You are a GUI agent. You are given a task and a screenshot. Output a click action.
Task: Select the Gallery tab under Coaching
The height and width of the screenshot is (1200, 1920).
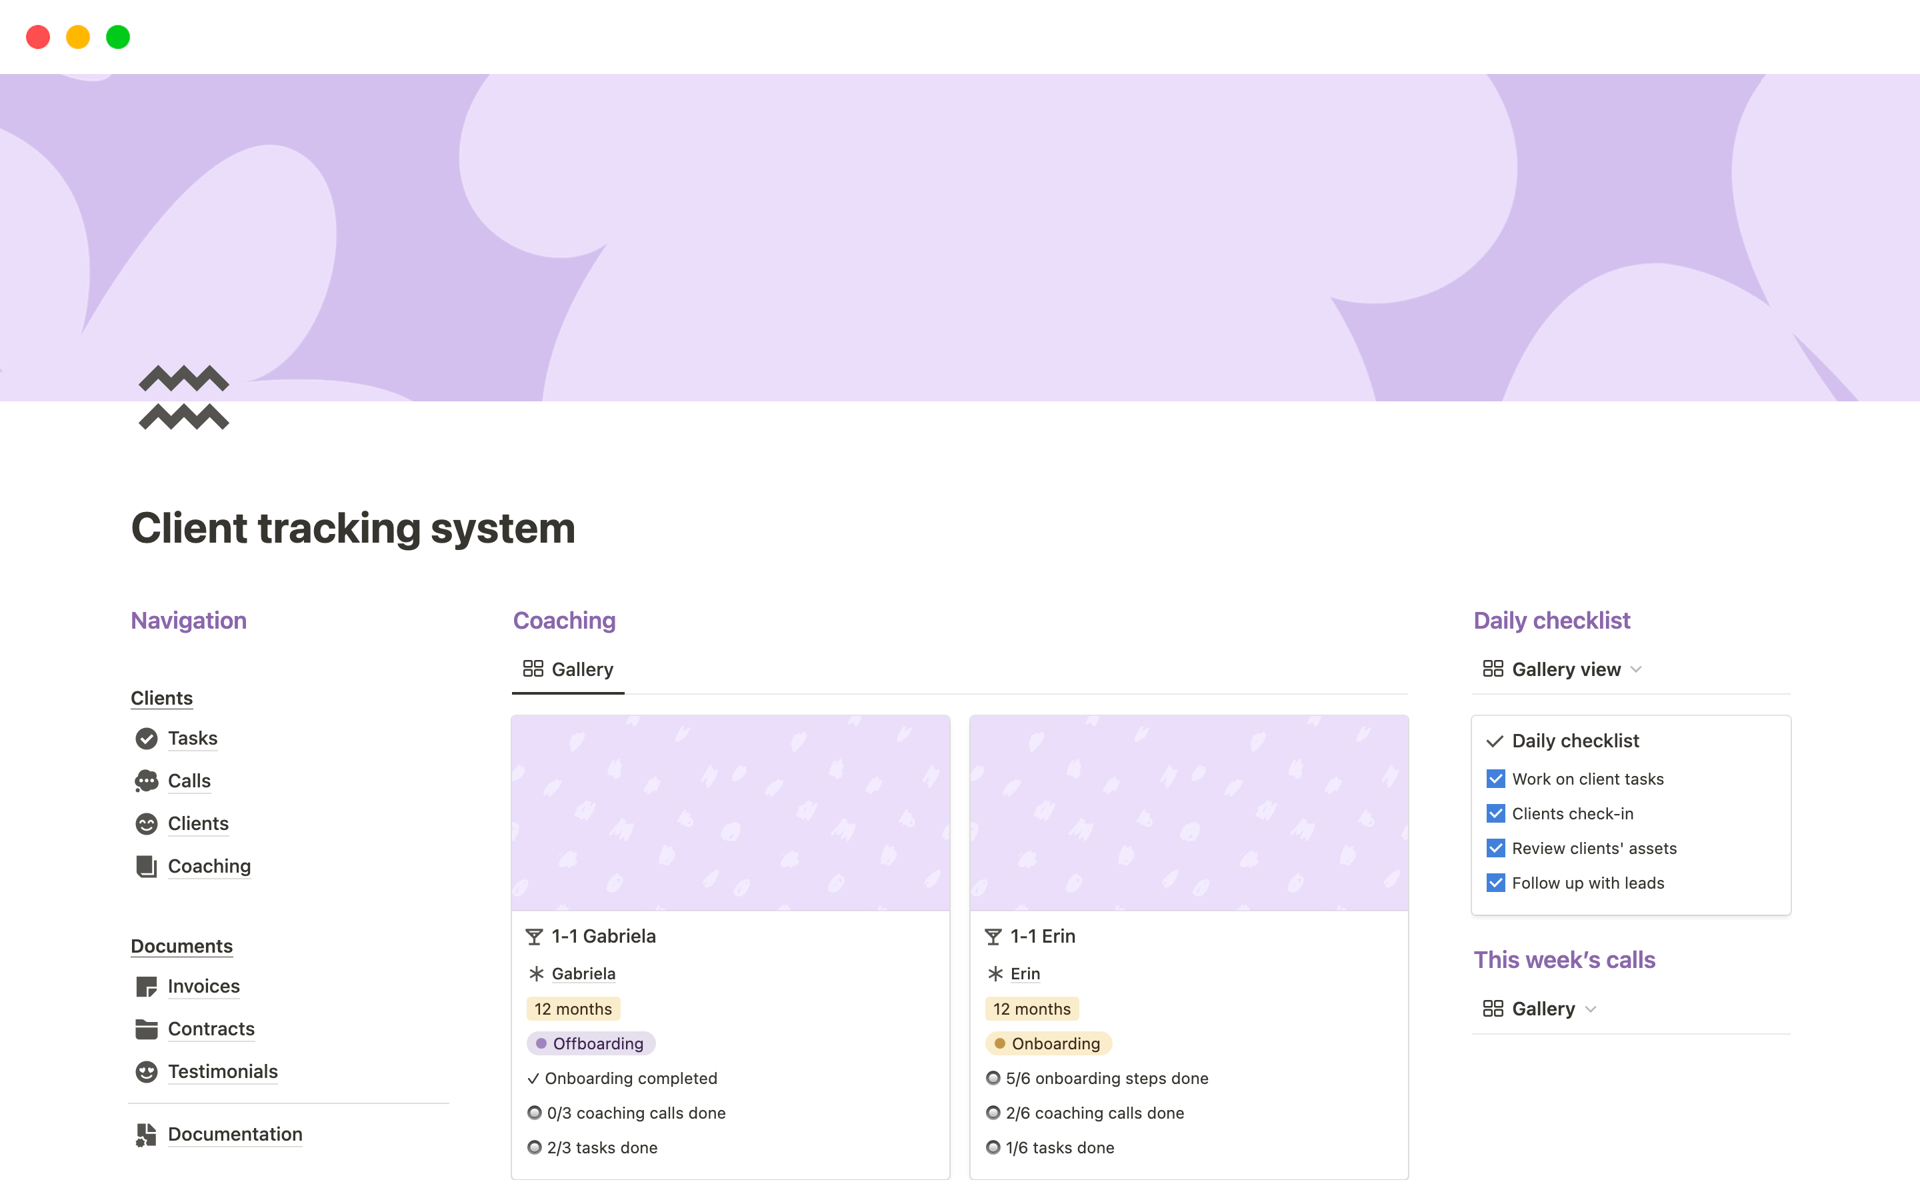568,670
